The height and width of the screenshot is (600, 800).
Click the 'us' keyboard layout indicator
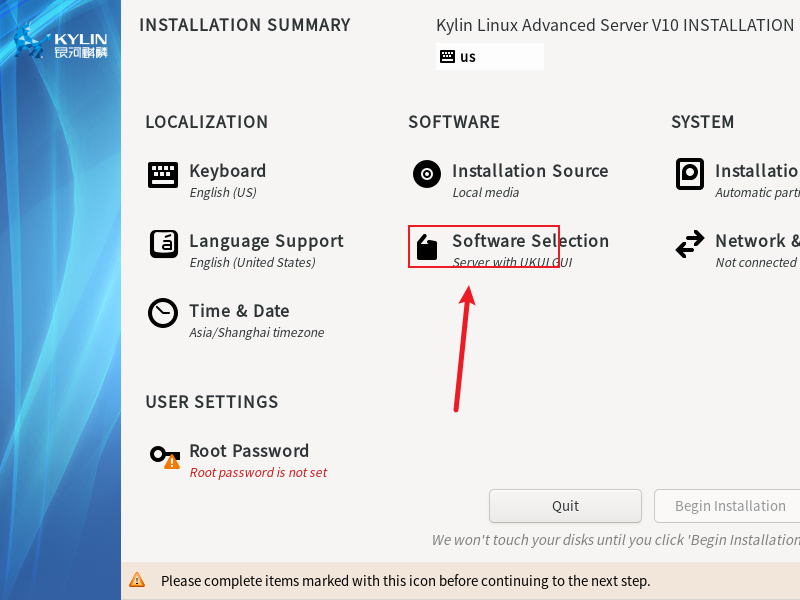tap(468, 57)
